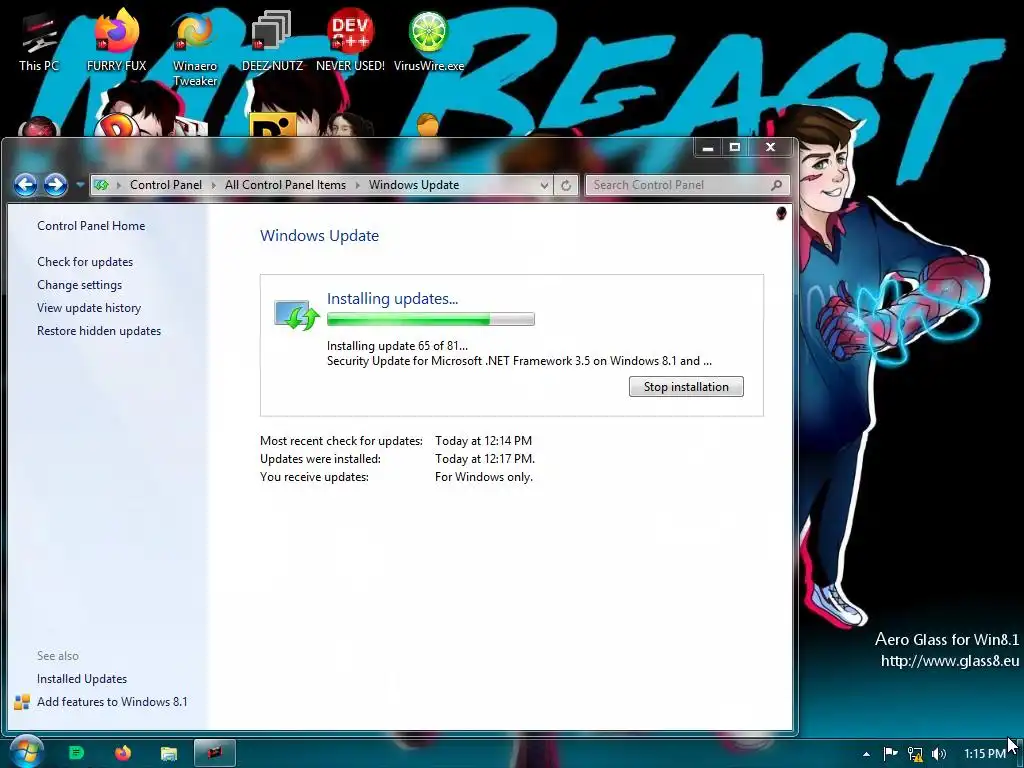This screenshot has height=768, width=1024.
Task: Click Check for updates link
Action: pyautogui.click(x=85, y=262)
